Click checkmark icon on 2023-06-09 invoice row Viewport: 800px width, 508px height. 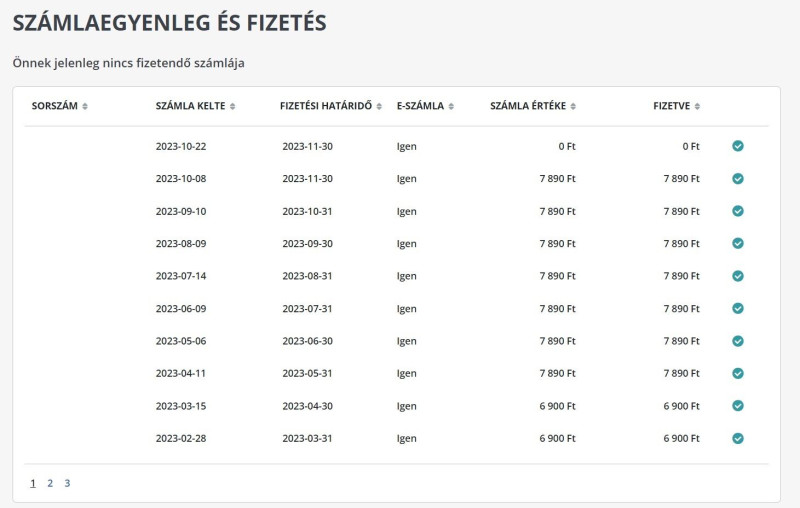point(738,308)
